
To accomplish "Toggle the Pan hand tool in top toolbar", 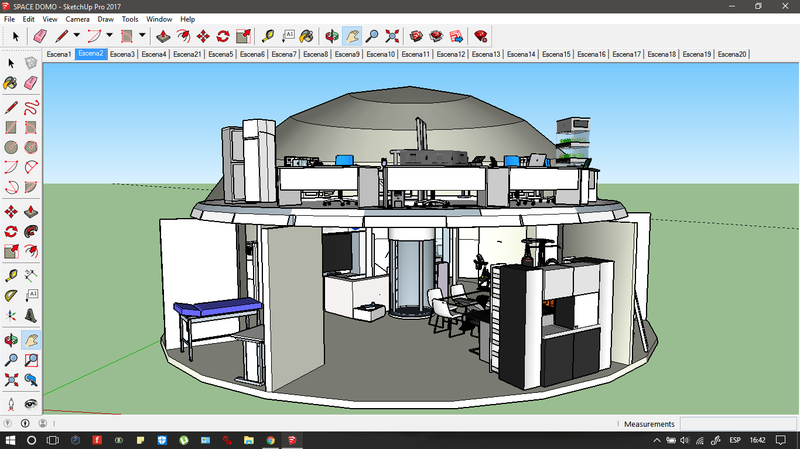I will pyautogui.click(x=352, y=36).
